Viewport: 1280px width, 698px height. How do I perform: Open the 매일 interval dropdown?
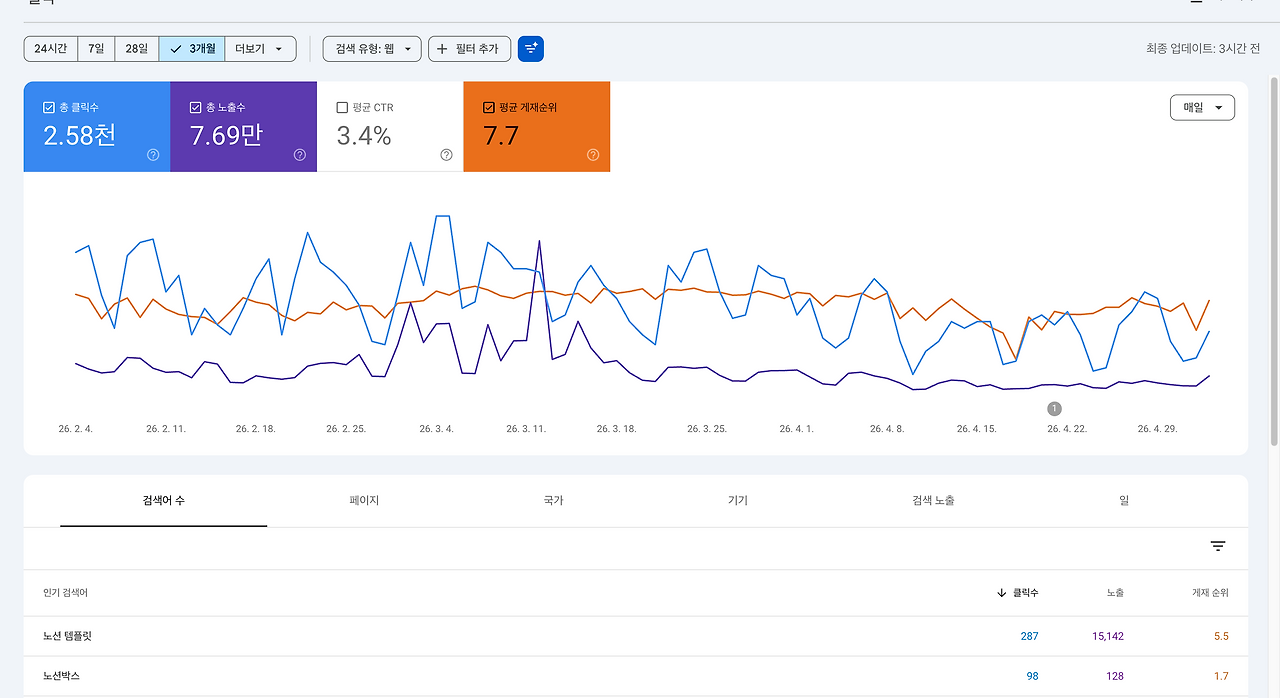[x=1202, y=107]
